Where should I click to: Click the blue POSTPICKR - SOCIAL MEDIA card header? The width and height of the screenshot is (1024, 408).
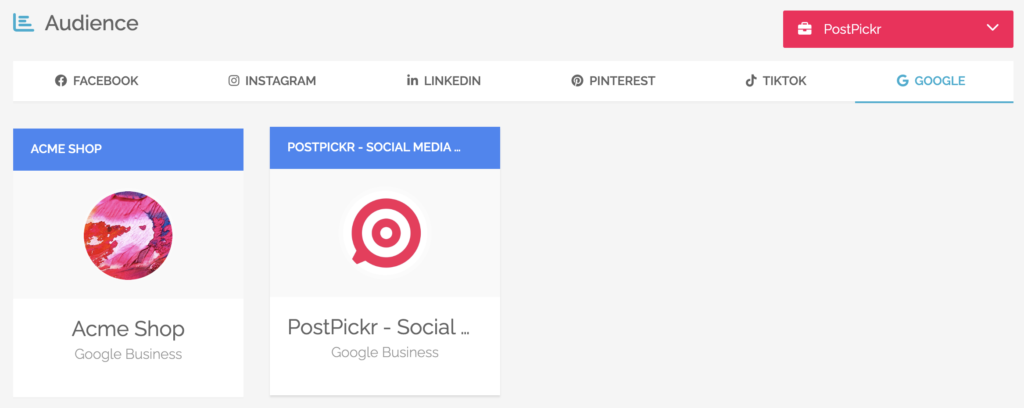pyautogui.click(x=384, y=147)
